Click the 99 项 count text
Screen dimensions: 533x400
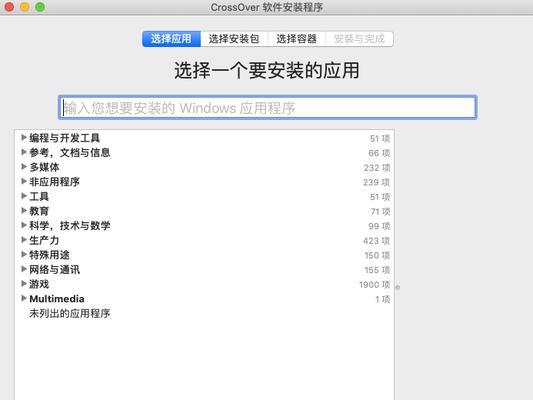pyautogui.click(x=379, y=226)
